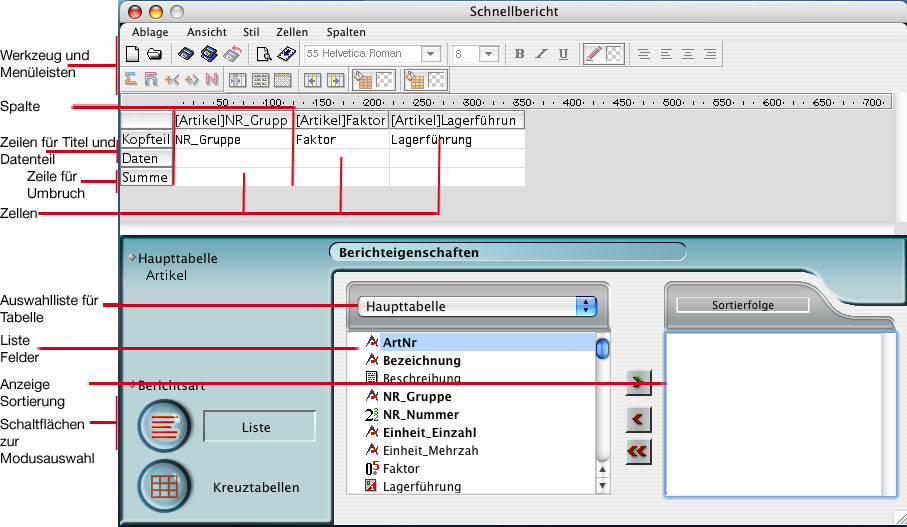907x527 pixels.
Task: Click the Sortierfolge button
Action: coord(742,305)
